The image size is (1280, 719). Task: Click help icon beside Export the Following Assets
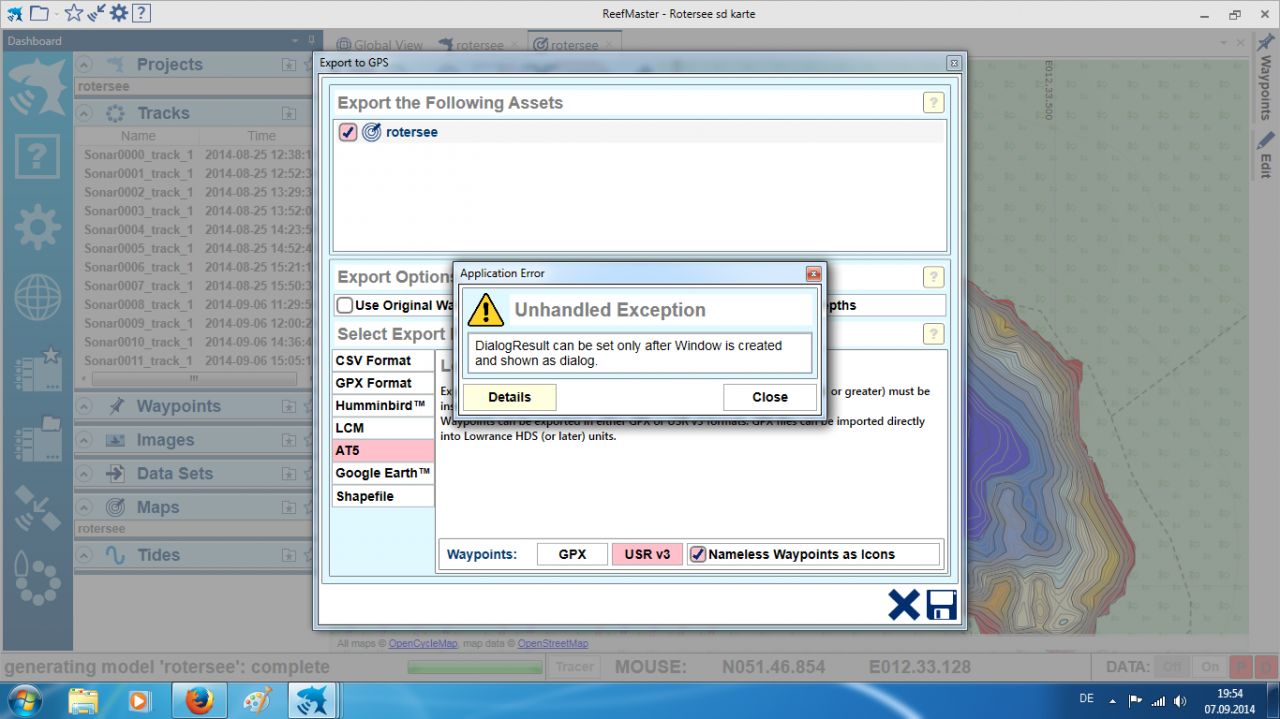click(x=932, y=103)
